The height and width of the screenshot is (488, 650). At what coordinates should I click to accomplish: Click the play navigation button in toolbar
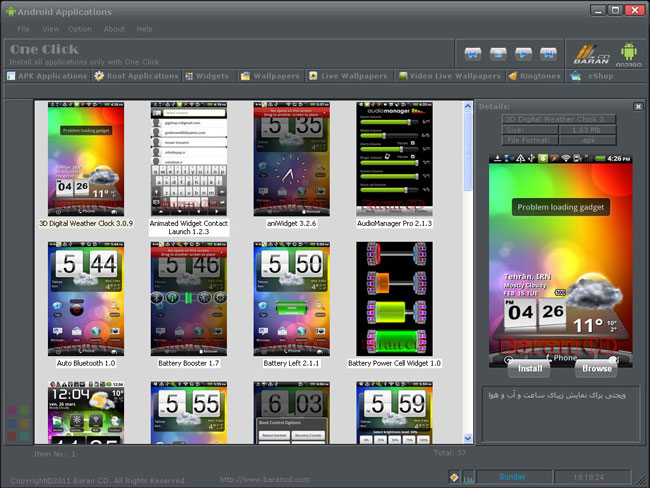tap(523, 54)
